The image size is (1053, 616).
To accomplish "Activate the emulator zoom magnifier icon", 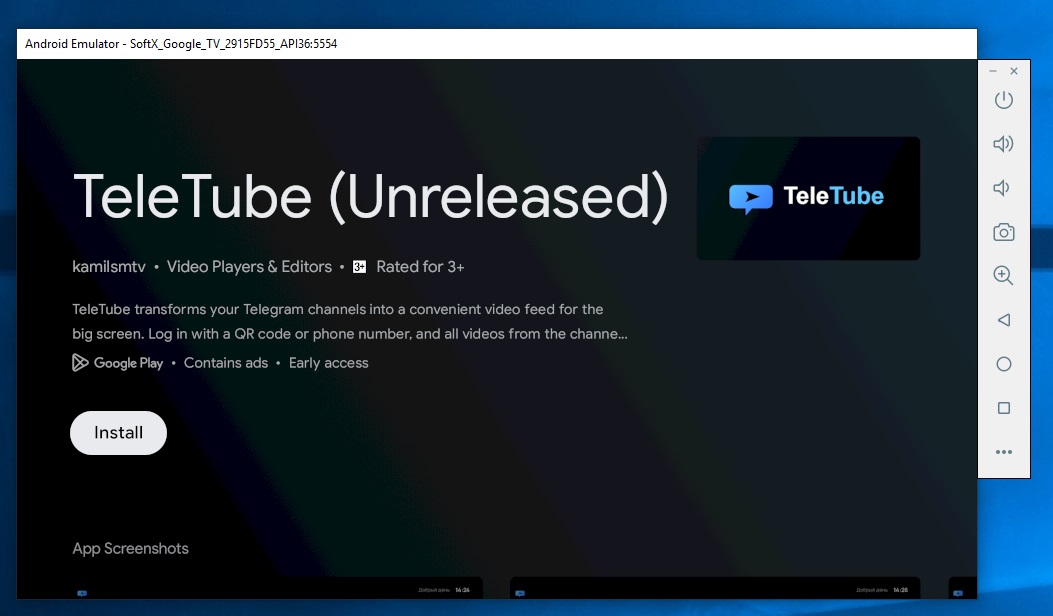I will 1003,275.
